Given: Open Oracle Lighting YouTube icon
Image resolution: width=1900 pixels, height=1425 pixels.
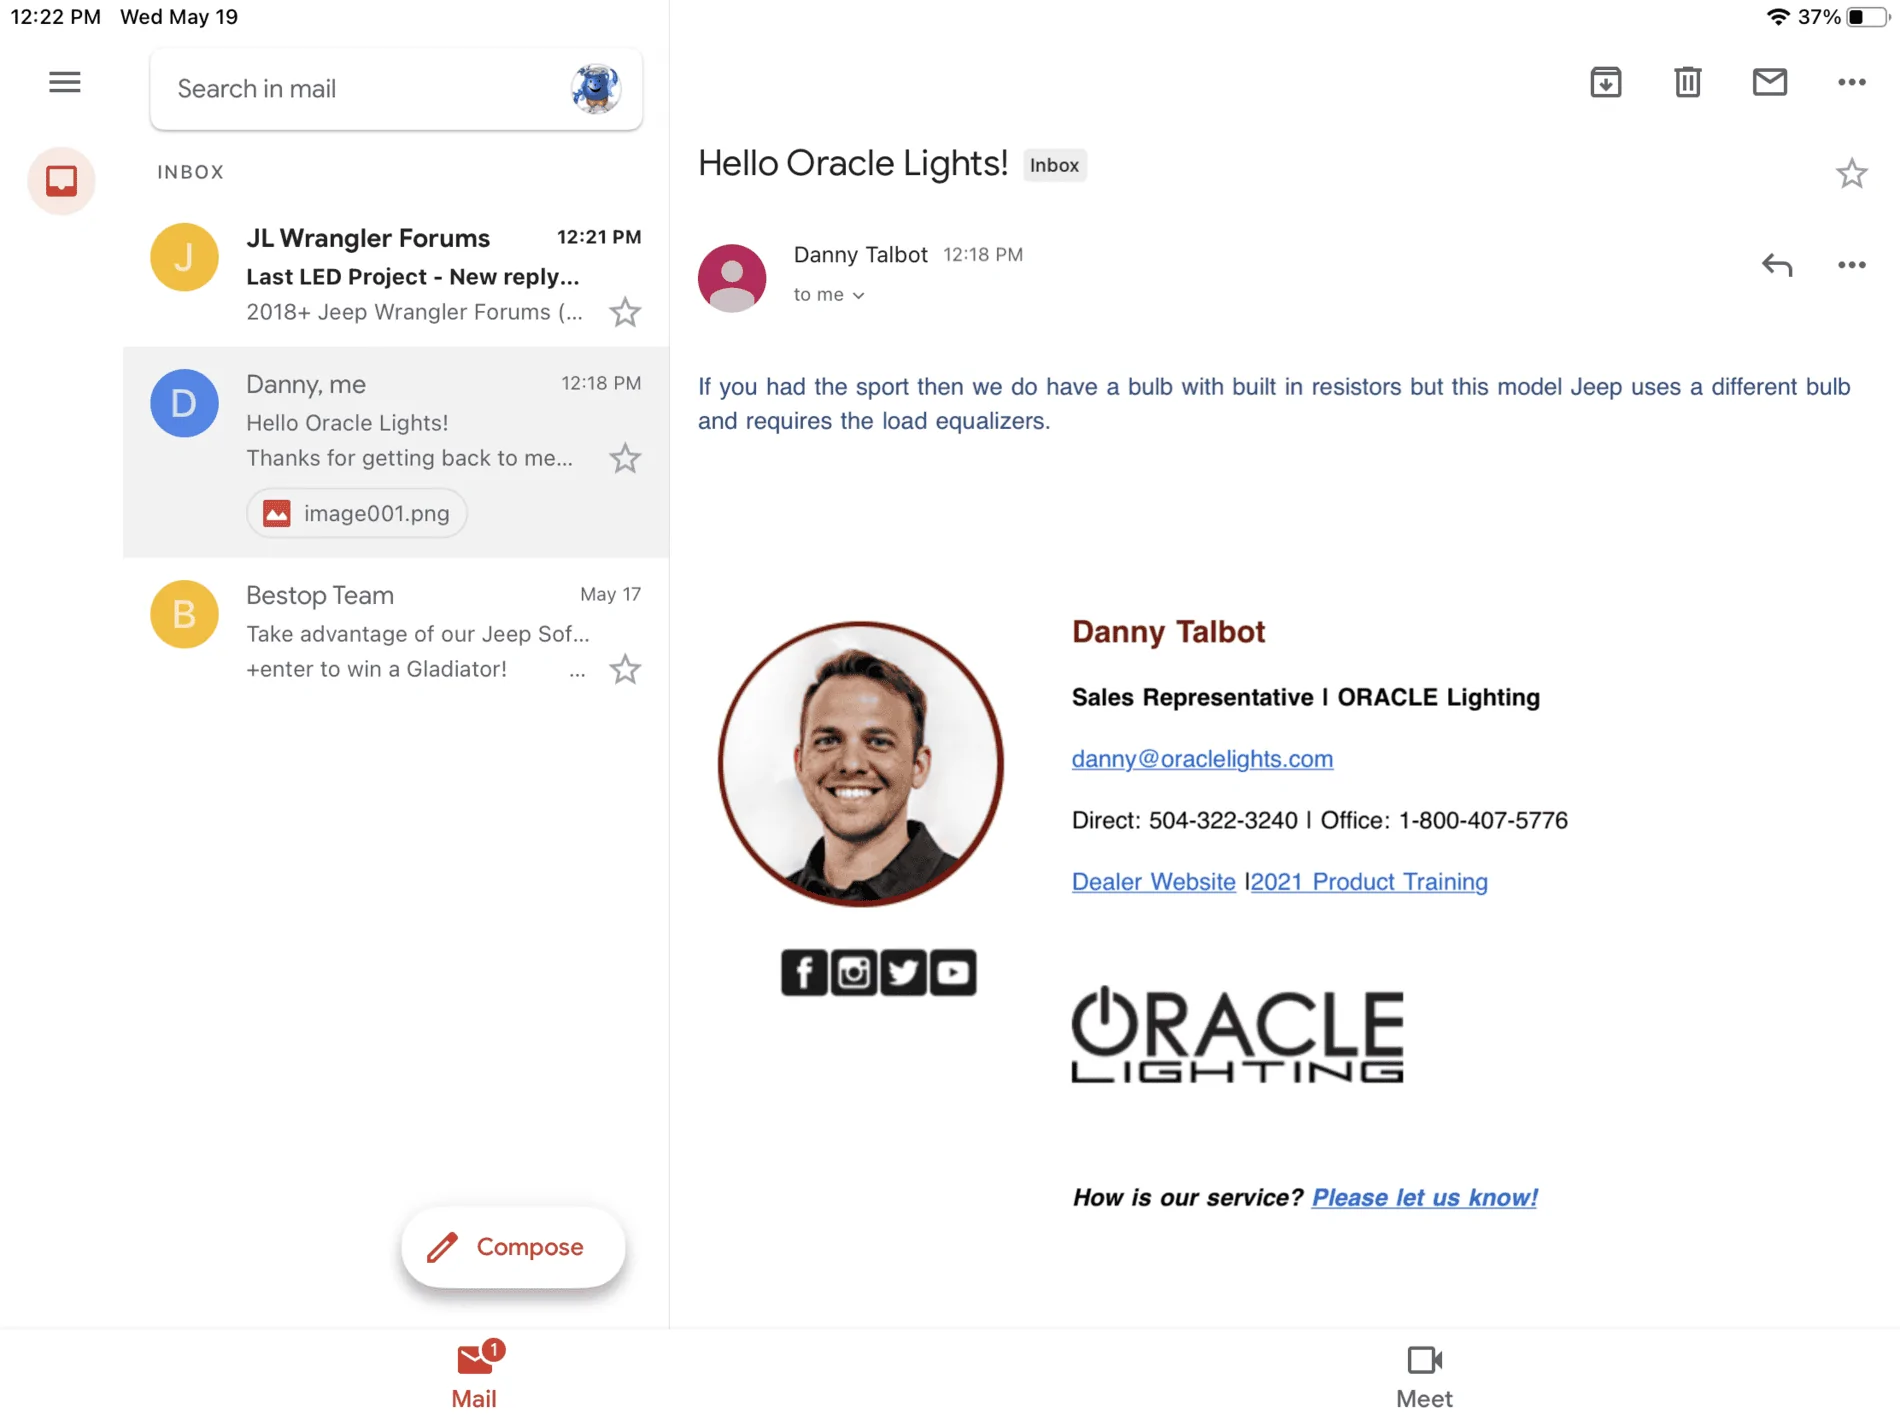Looking at the screenshot, I should (x=953, y=972).
